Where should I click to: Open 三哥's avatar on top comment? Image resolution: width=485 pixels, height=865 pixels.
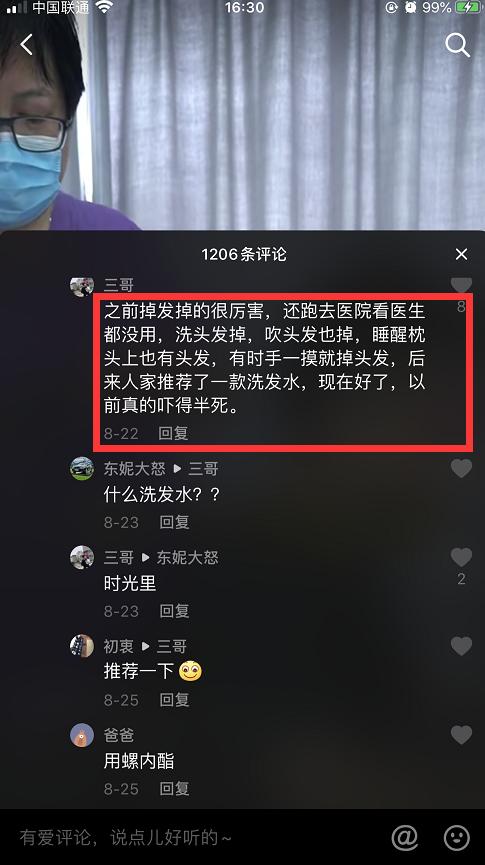coord(82,286)
